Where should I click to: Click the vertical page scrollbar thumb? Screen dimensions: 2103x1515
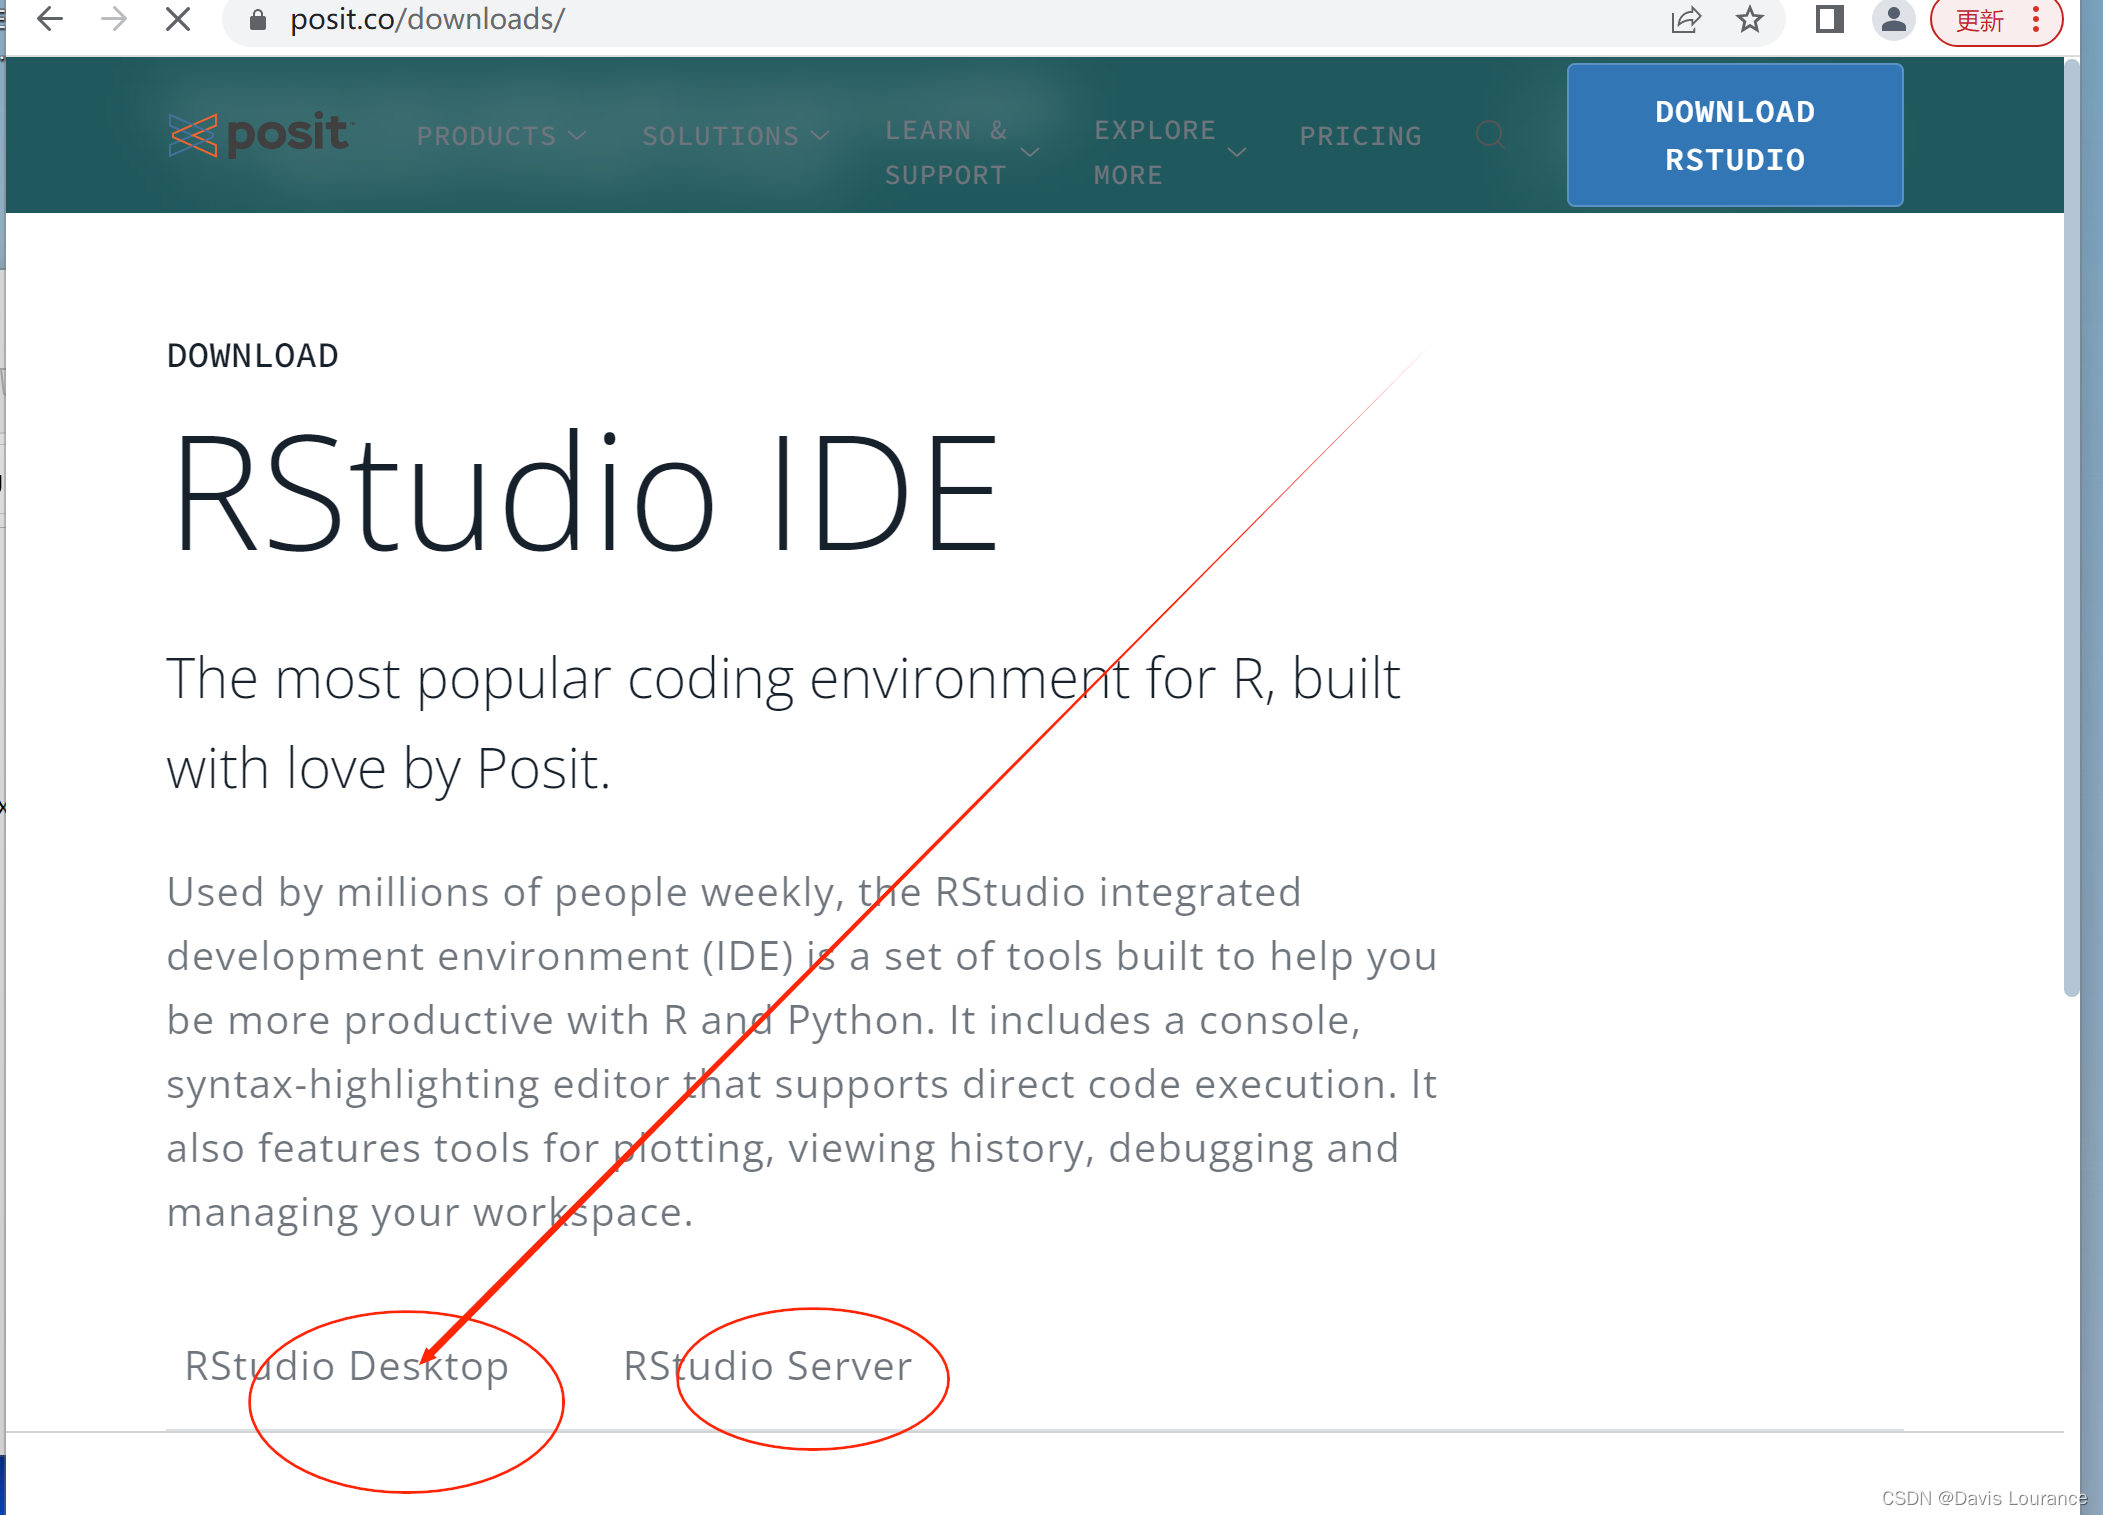[2072, 528]
